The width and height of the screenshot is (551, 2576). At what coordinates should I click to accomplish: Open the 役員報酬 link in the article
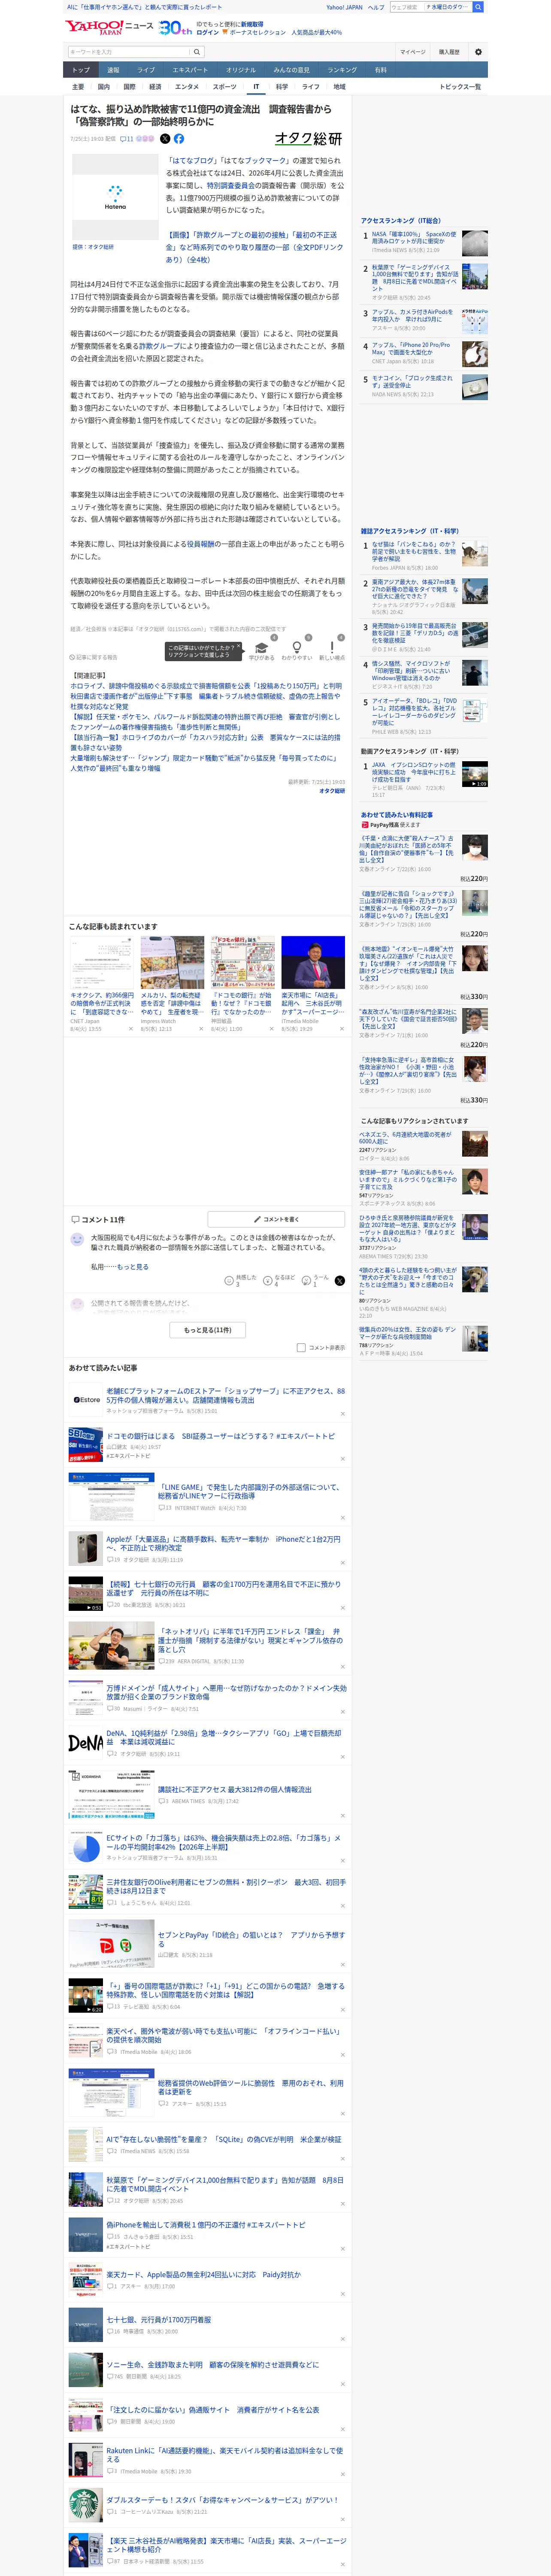pos(201,544)
